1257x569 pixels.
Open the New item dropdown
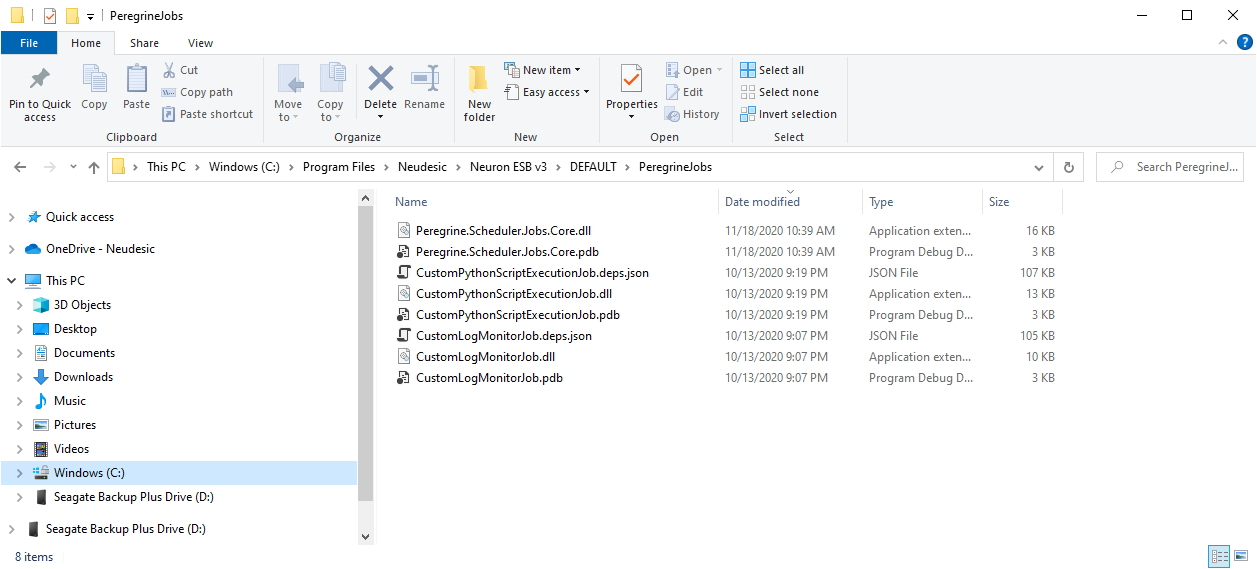point(542,70)
